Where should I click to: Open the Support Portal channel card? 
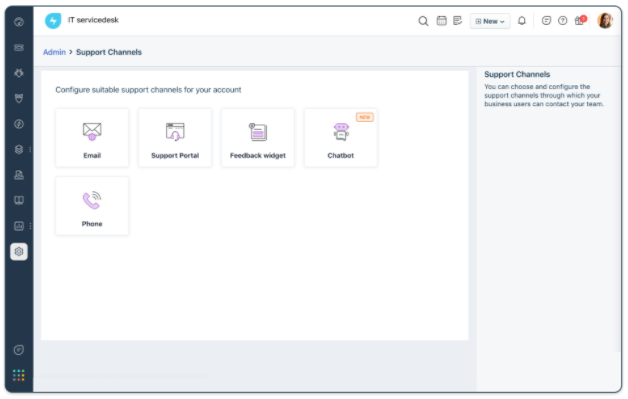pos(175,138)
